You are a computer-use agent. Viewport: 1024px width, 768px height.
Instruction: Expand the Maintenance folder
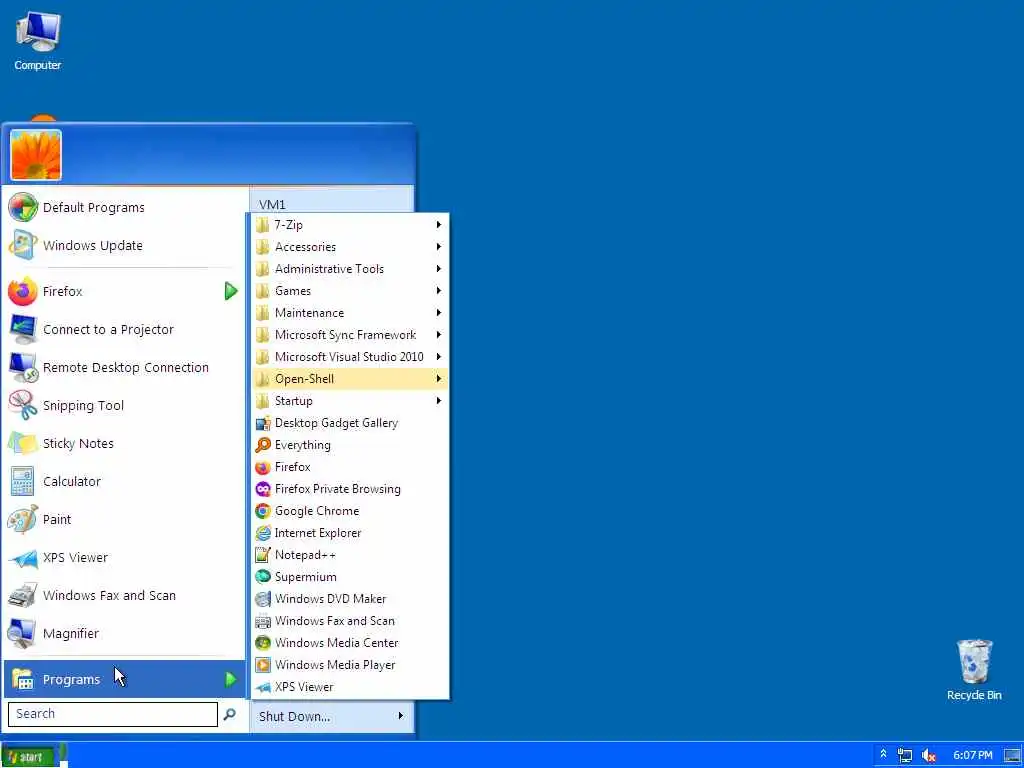tap(350, 313)
